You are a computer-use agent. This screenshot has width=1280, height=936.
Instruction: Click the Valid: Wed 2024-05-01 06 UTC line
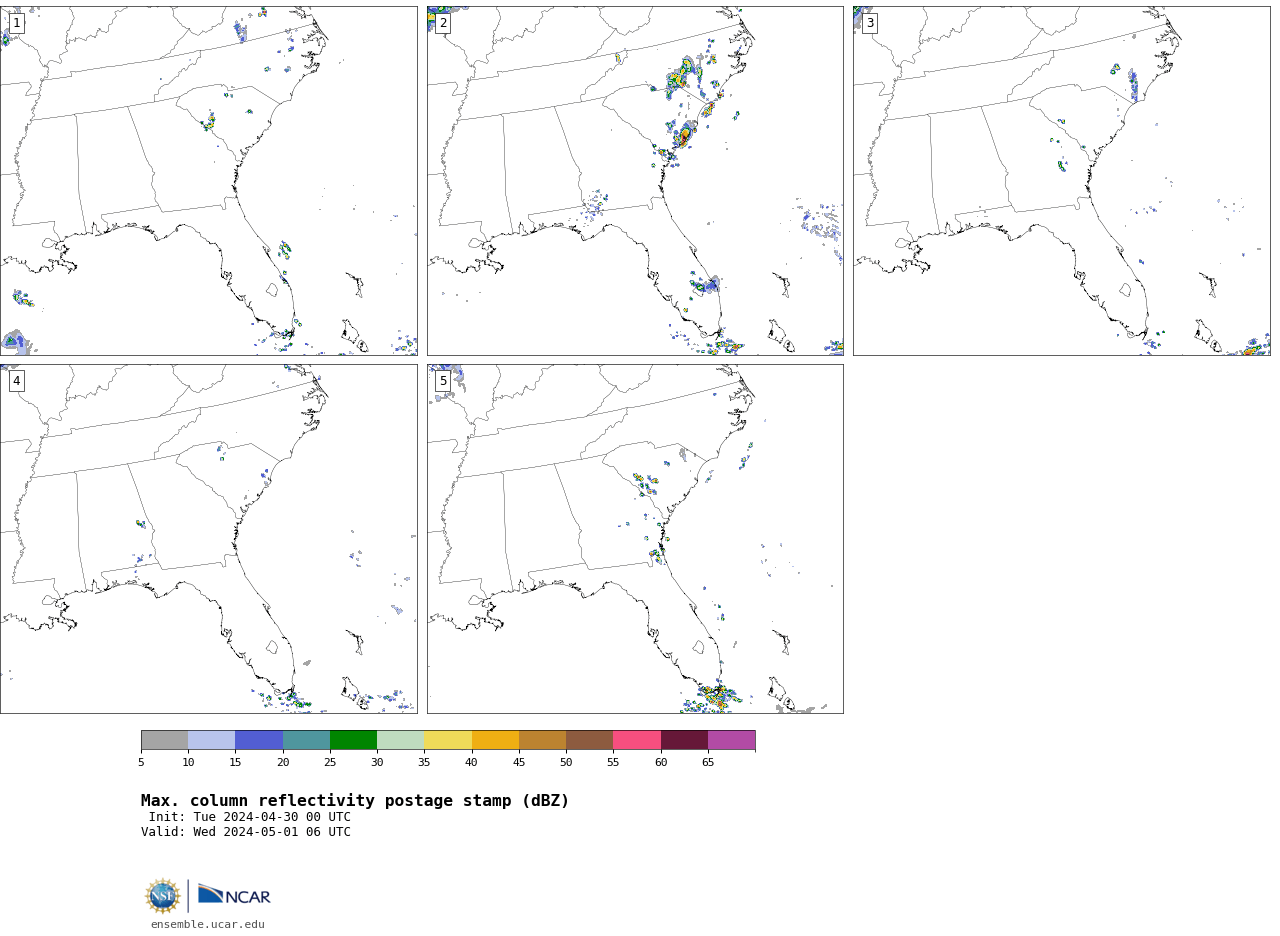[246, 832]
